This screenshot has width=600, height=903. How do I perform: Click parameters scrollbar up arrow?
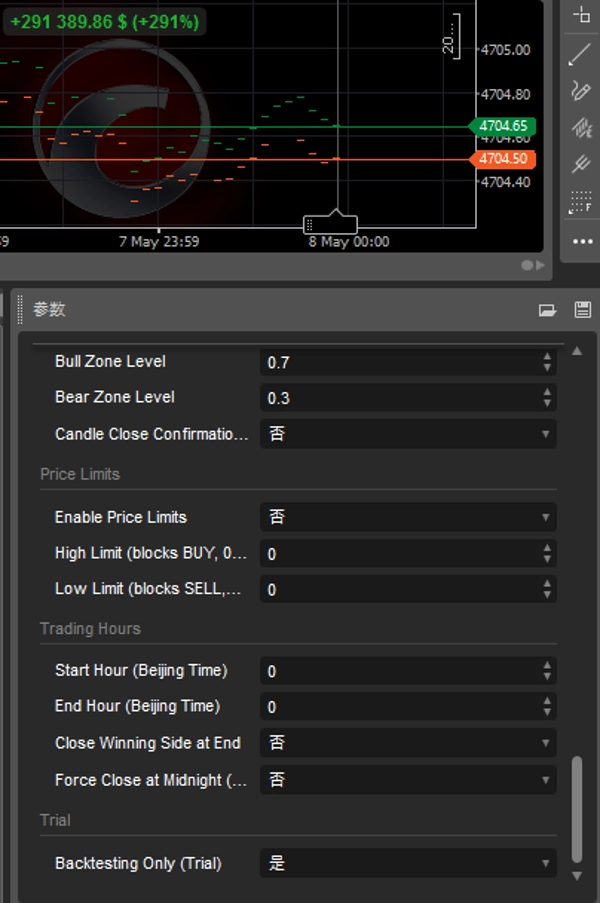(x=577, y=351)
